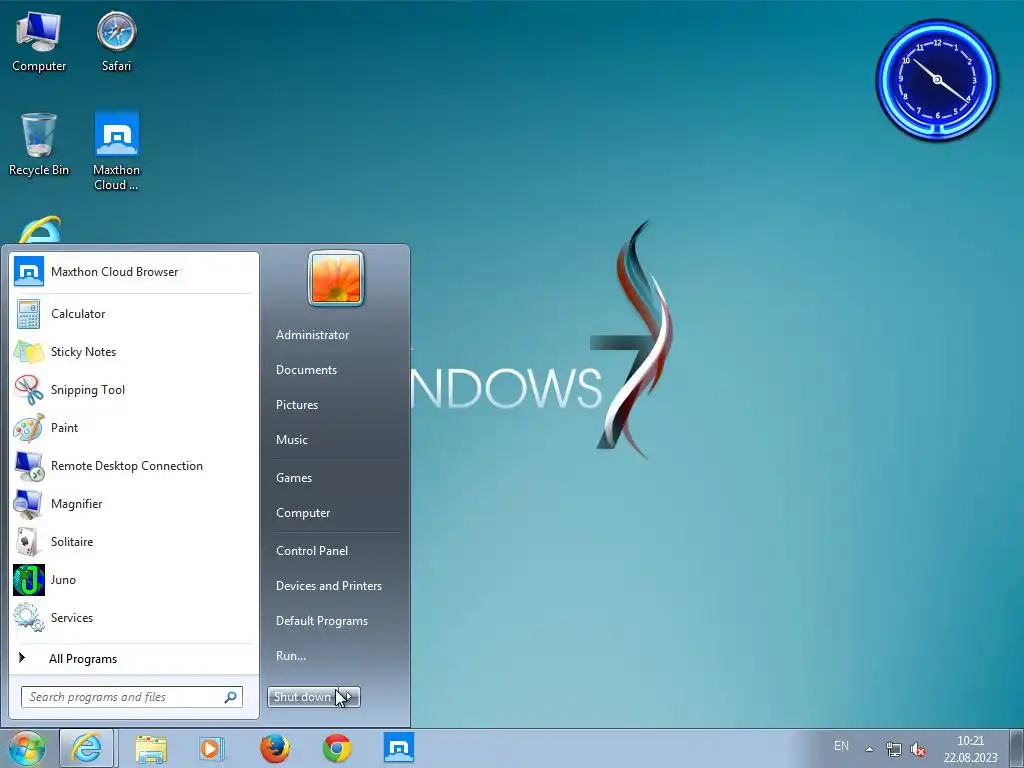Click the Calculator icon in Start menu
The image size is (1024, 768).
(29, 314)
